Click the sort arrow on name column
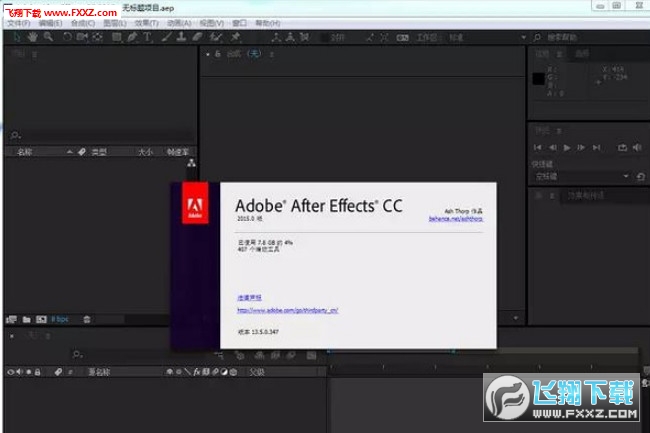The width and height of the screenshot is (650, 433). 69,153
